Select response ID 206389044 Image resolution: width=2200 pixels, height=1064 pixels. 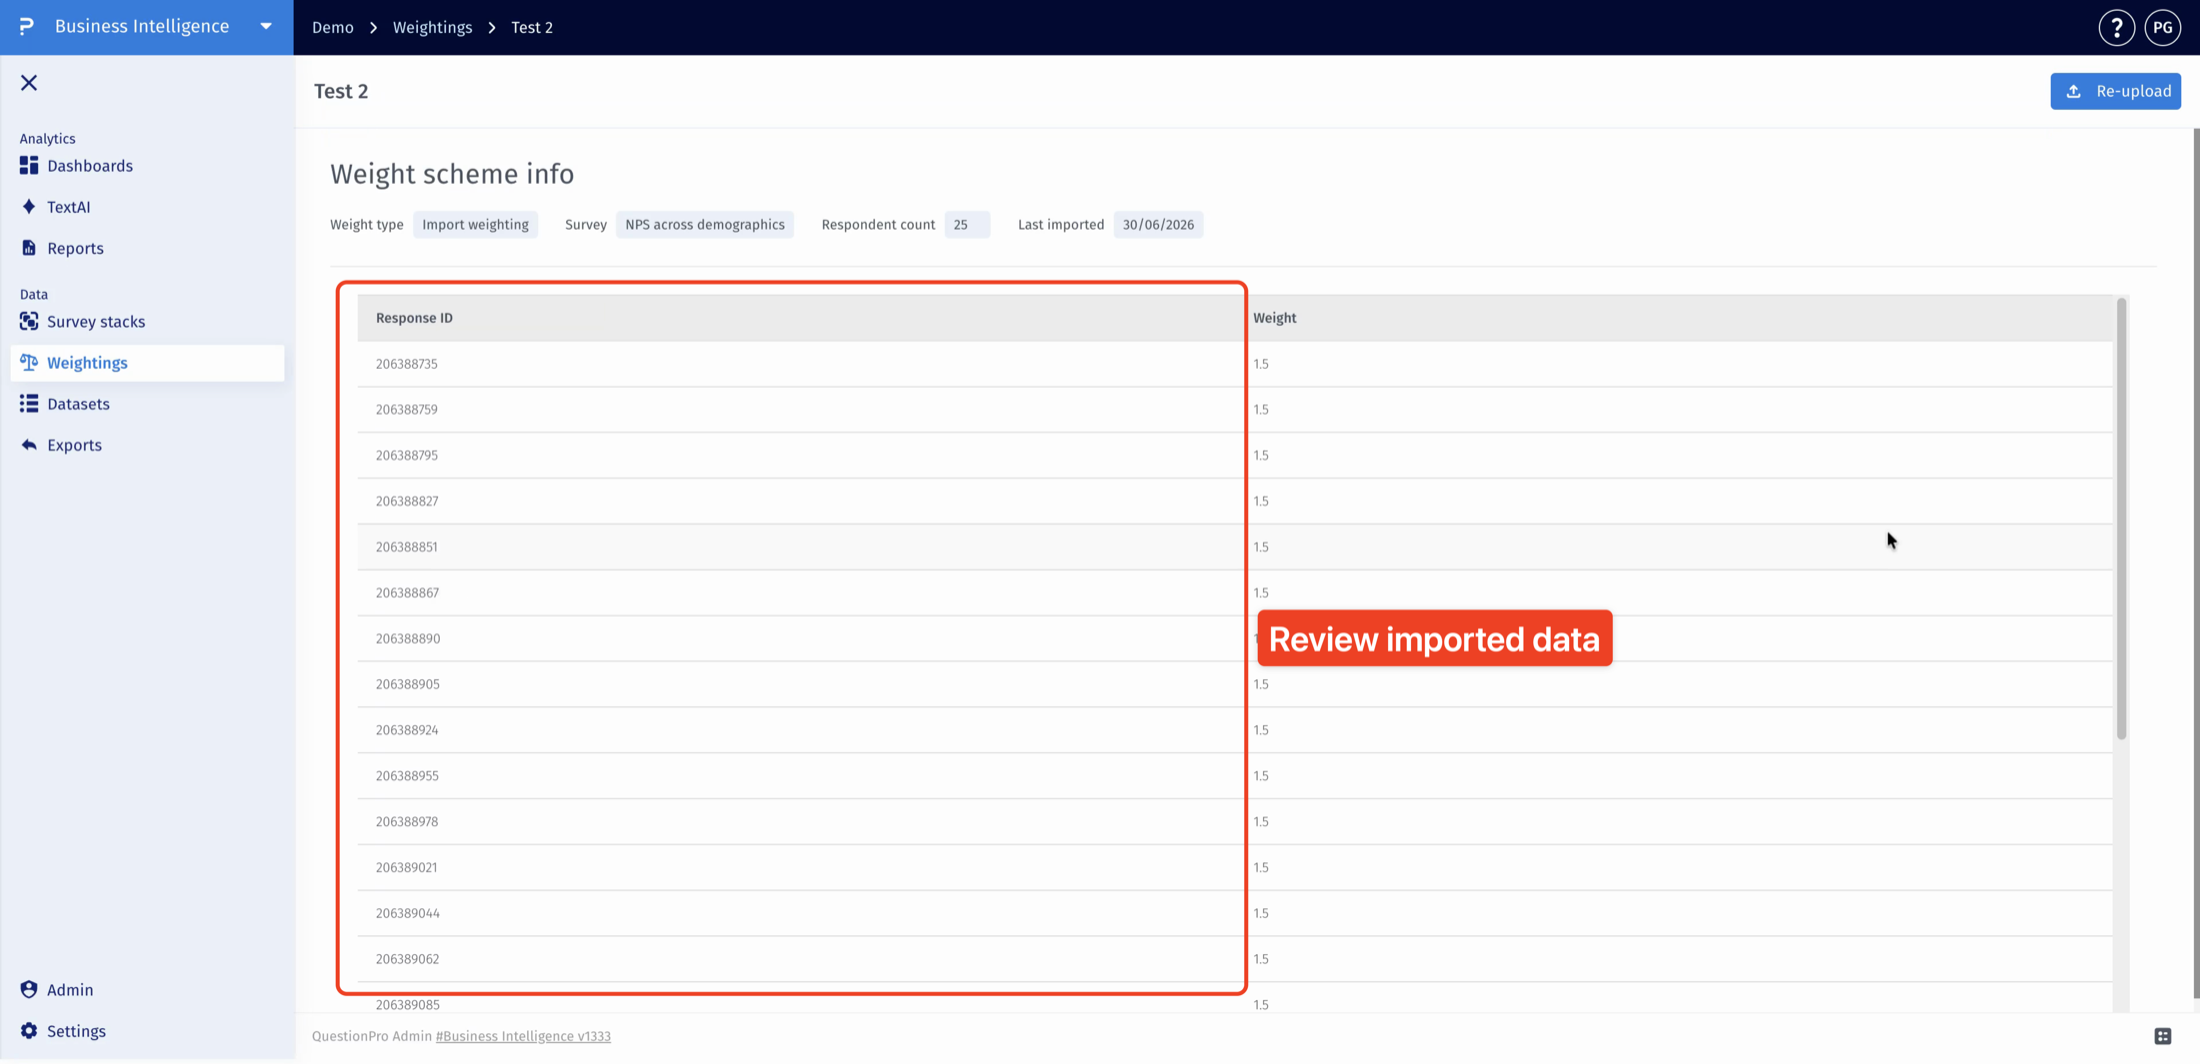coord(408,914)
